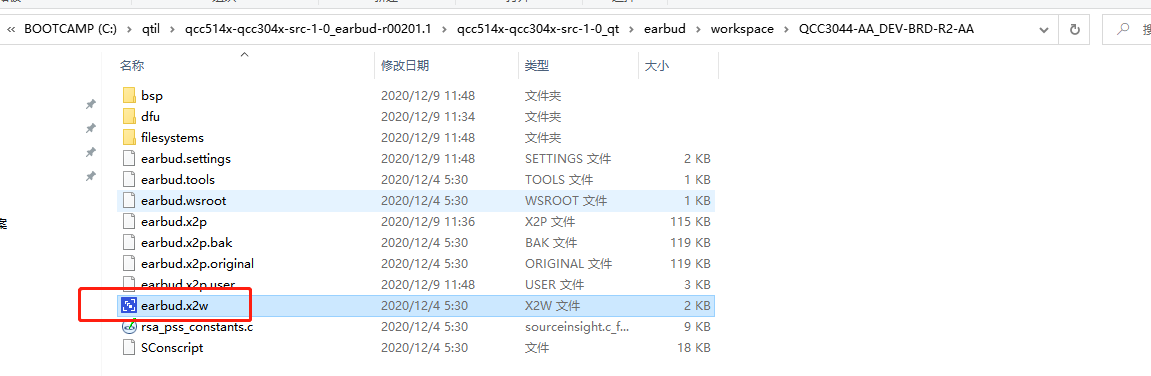The image size is (1151, 376).
Task: Click the dfu folder icon
Action: click(129, 116)
